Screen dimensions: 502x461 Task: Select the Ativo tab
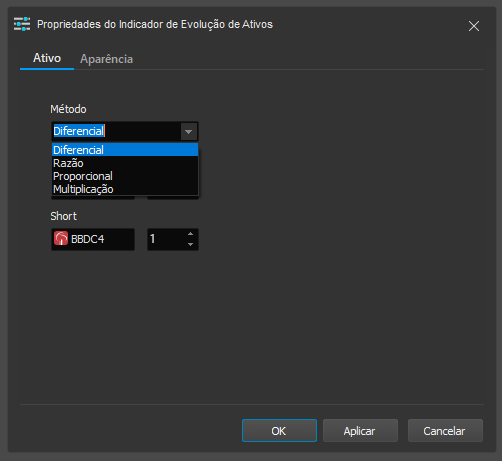[47, 58]
